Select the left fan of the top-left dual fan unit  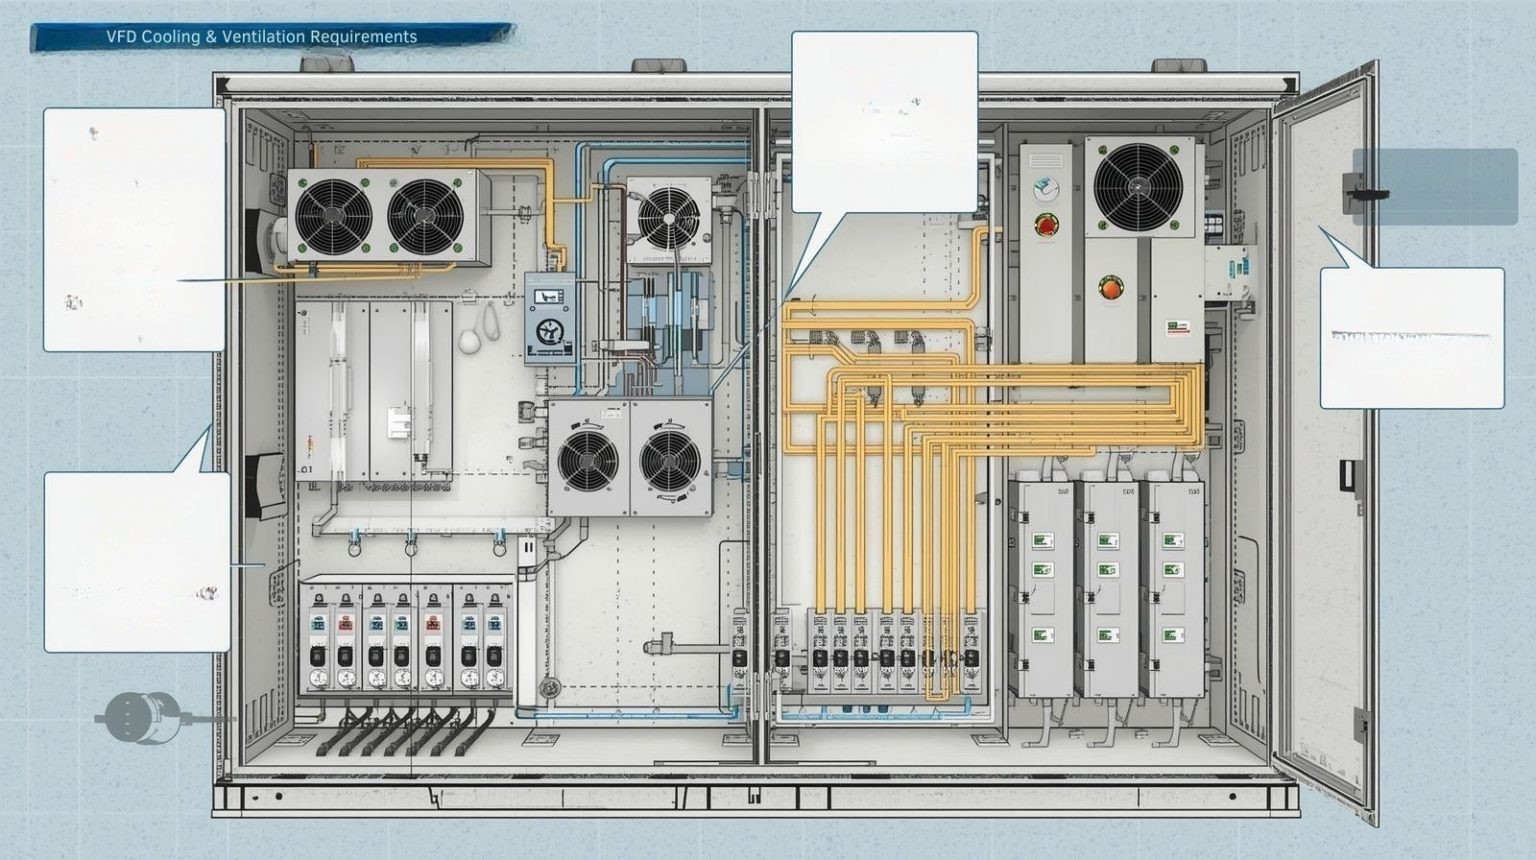tap(335, 217)
